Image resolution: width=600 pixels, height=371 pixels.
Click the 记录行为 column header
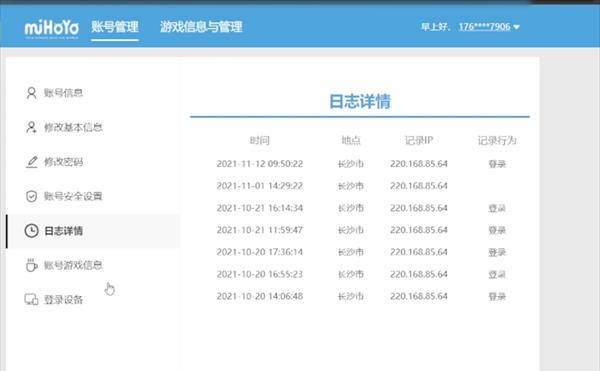(x=497, y=140)
